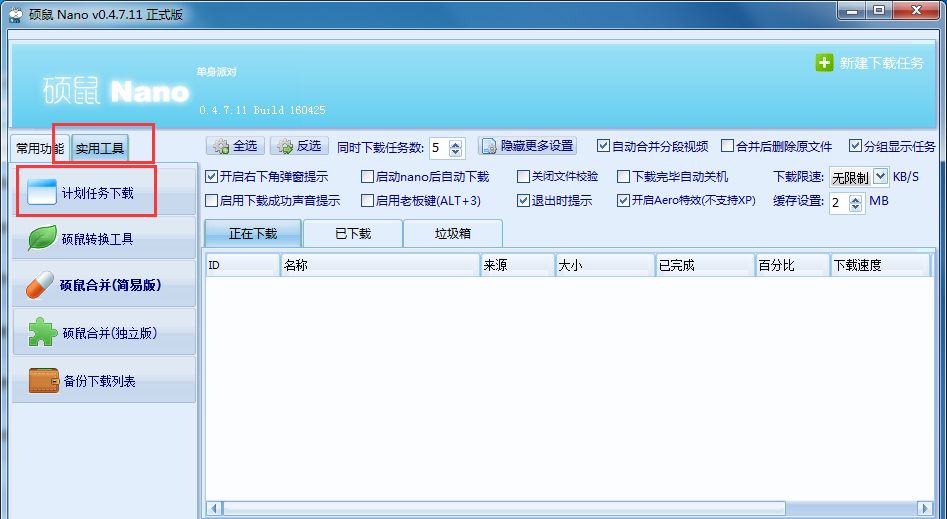This screenshot has width=947, height=519.
Task: Click the capsule pill icon for 硕鼠合并(简易版)
Action: (x=40, y=285)
